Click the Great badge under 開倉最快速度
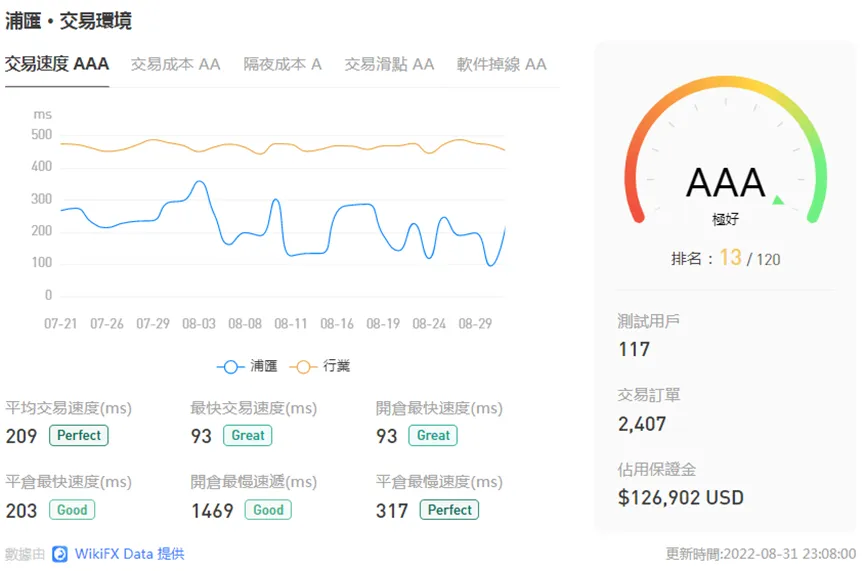 tap(433, 435)
